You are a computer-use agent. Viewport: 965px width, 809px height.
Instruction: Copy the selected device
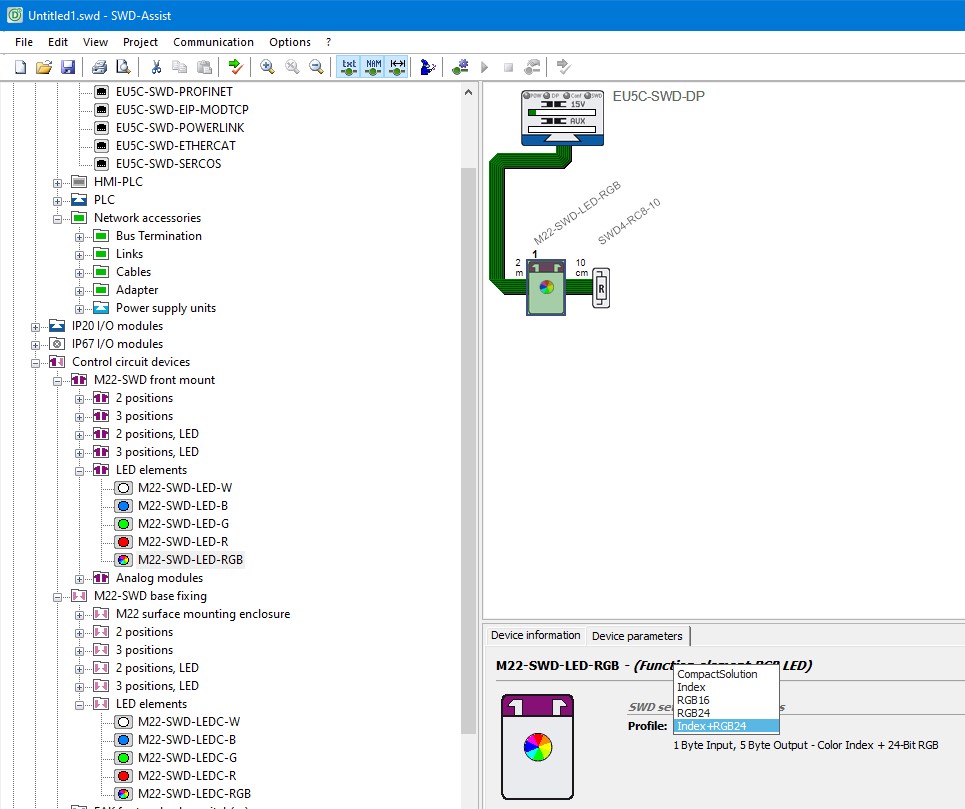point(180,66)
